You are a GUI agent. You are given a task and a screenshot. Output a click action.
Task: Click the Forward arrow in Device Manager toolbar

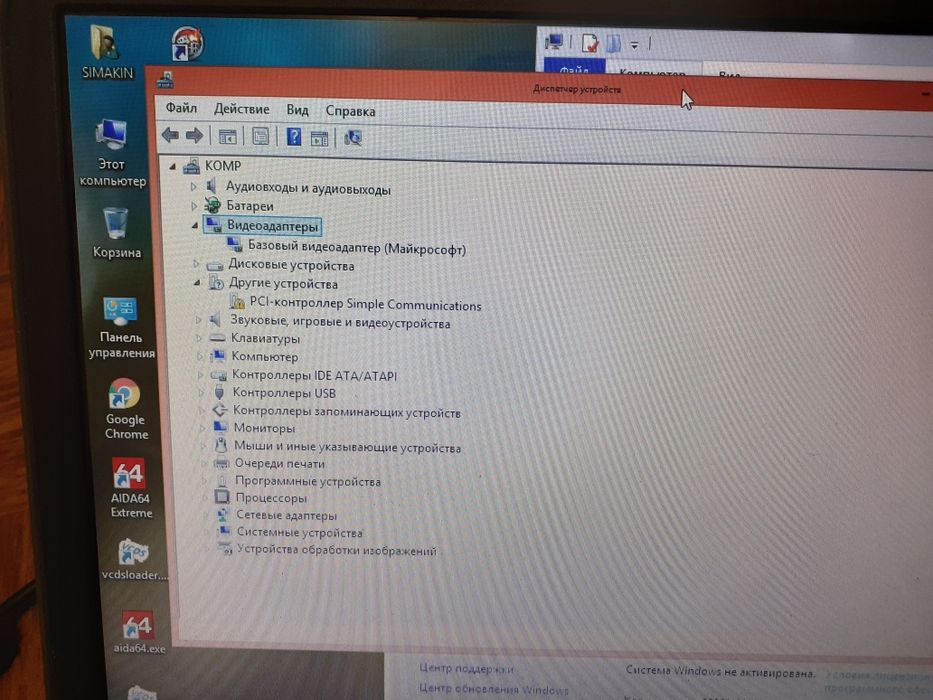click(x=194, y=136)
